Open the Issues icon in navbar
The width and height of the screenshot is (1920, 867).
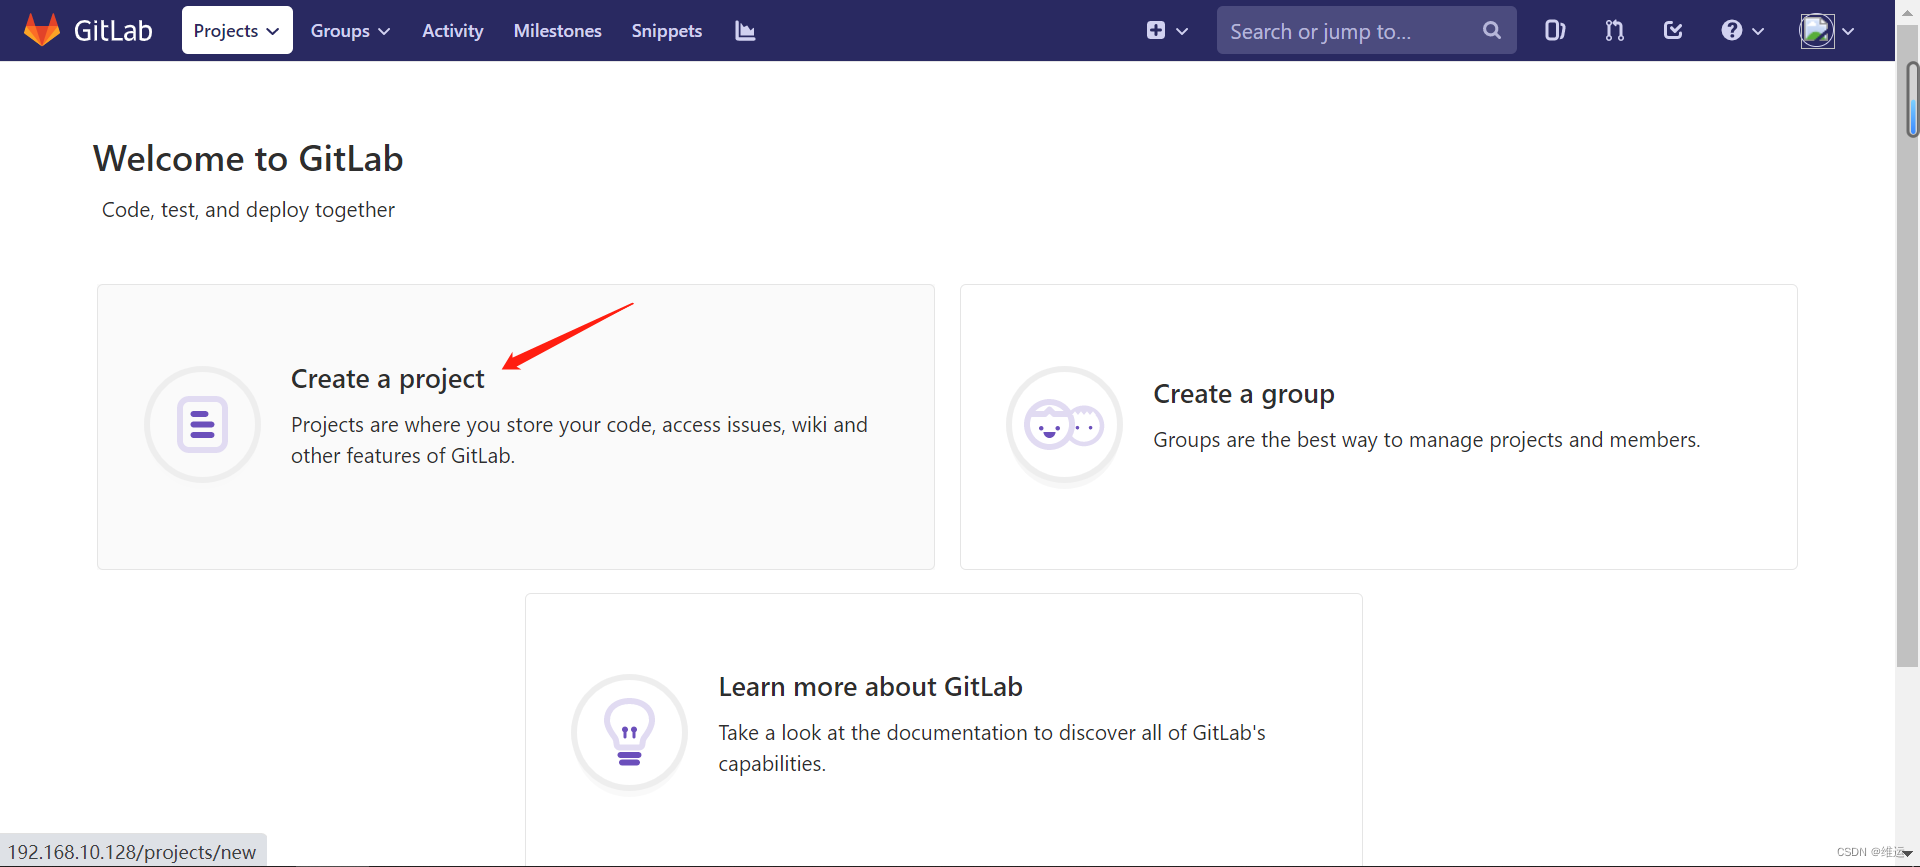click(x=1555, y=31)
